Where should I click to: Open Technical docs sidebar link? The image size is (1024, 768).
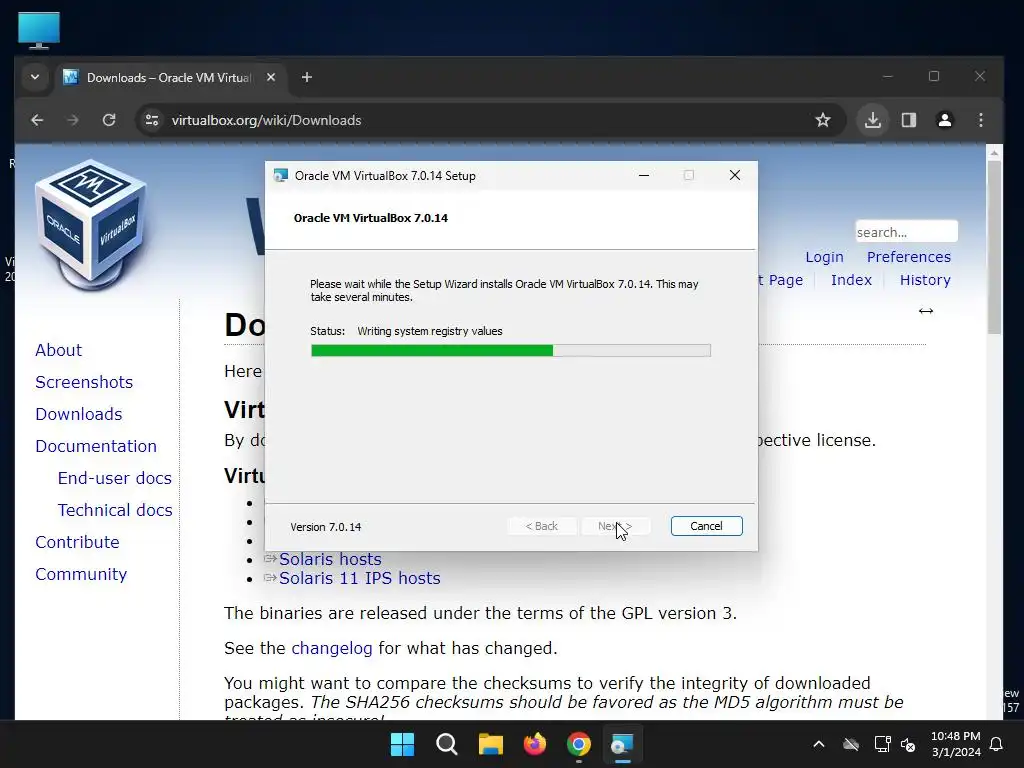coord(115,510)
